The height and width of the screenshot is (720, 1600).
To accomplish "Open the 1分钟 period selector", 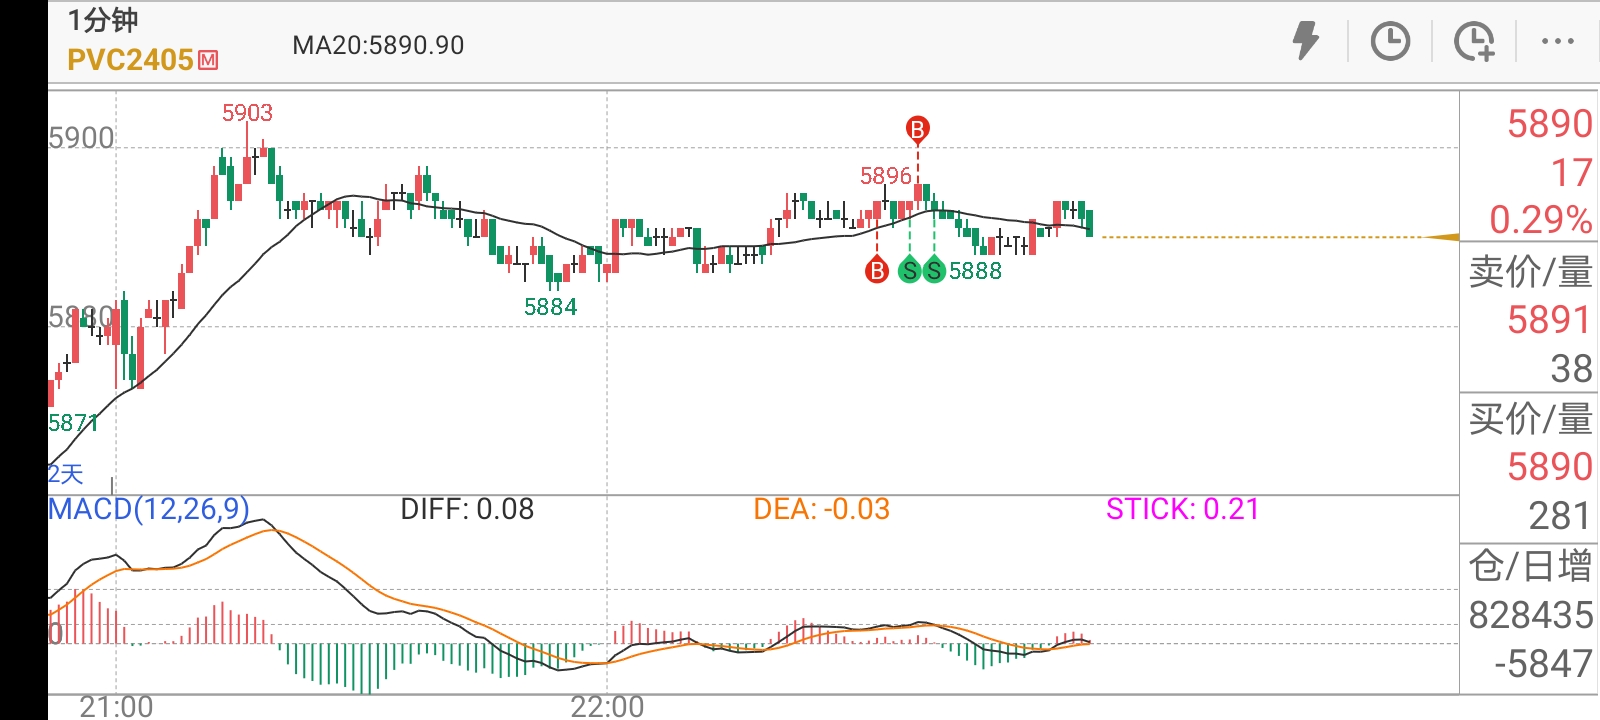I will 103,20.
